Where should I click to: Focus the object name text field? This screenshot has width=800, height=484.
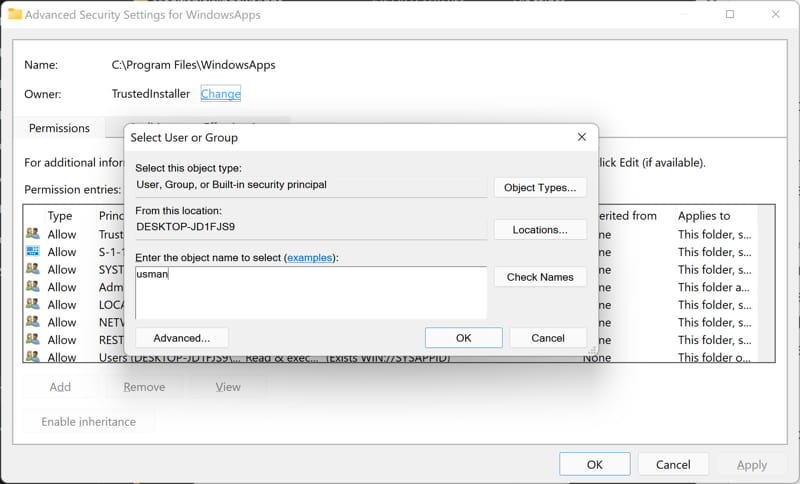click(x=311, y=293)
